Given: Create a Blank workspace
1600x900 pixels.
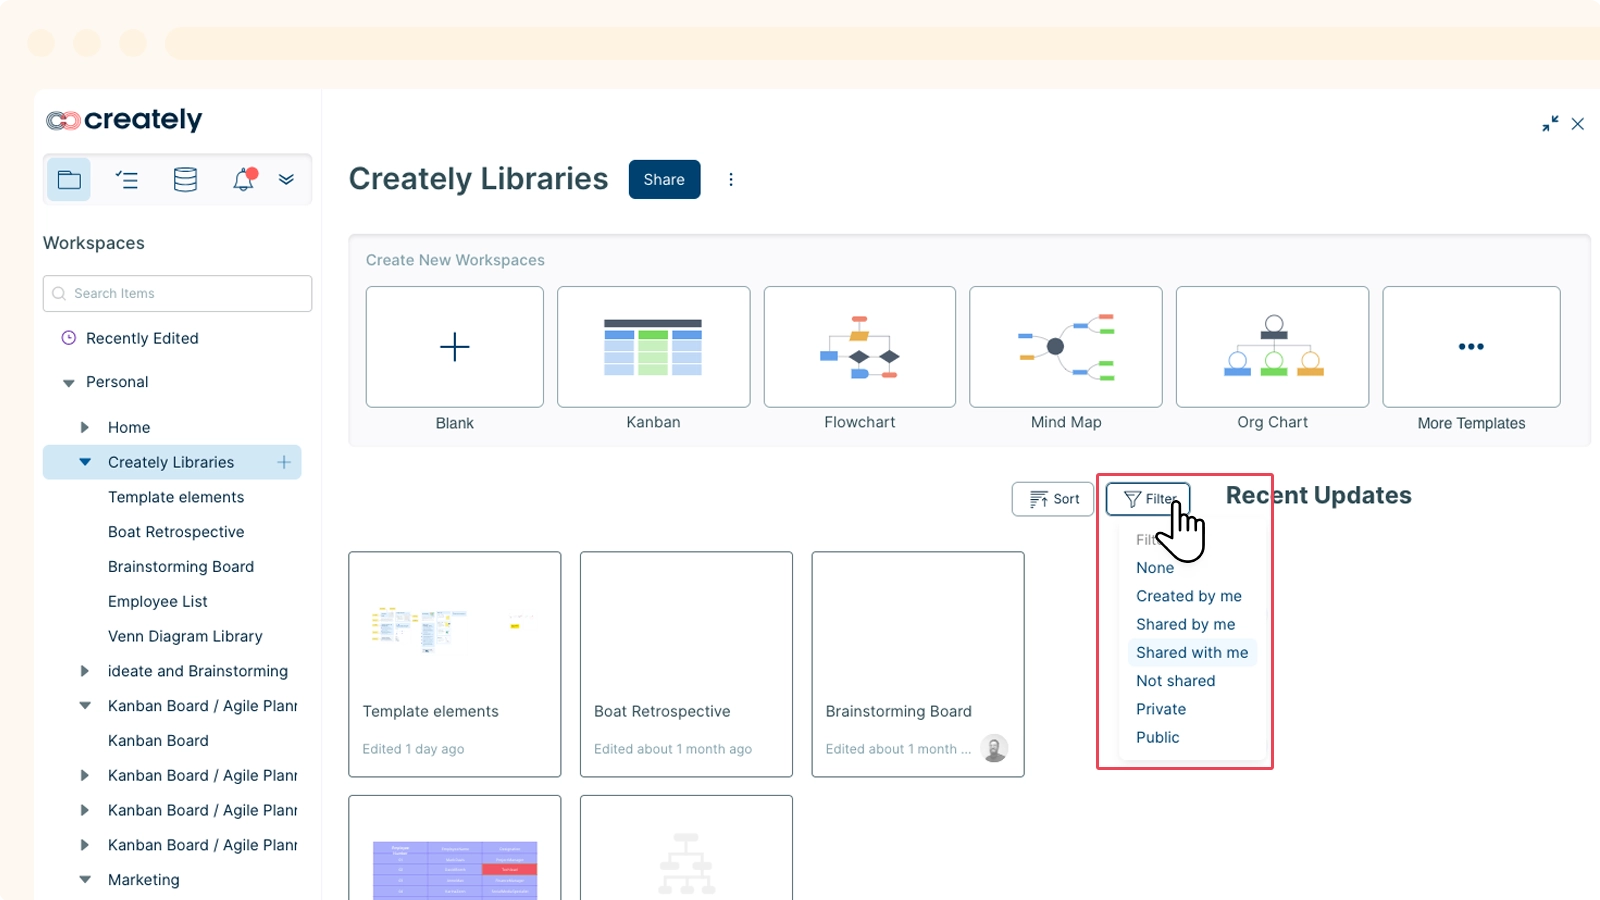Looking at the screenshot, I should (x=455, y=347).
